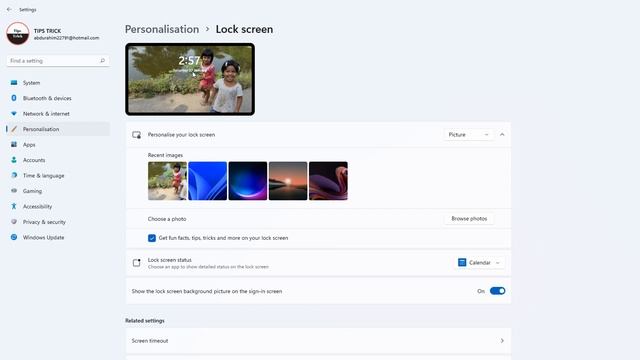The height and width of the screenshot is (360, 640).
Task: Open the Calendar status app dropdown
Action: [479, 263]
